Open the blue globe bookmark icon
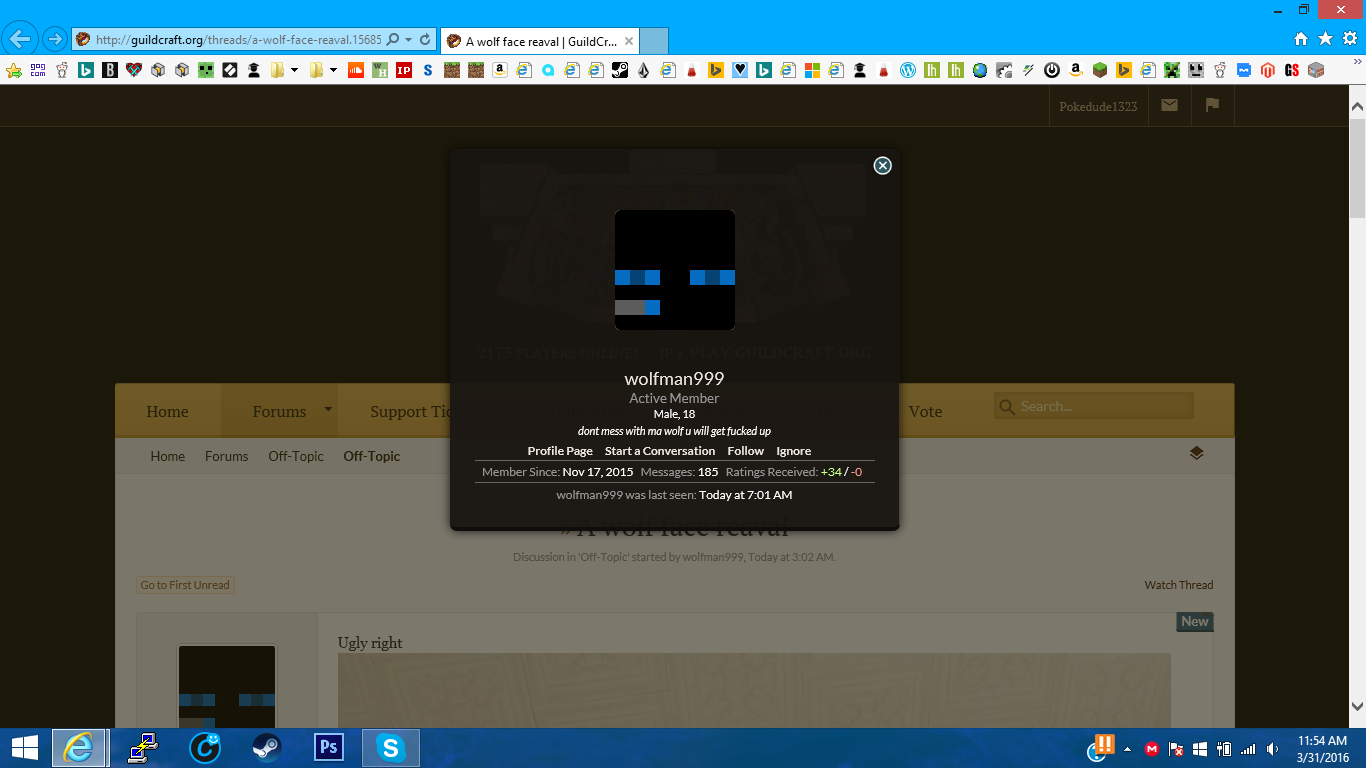1366x768 pixels. [x=980, y=70]
